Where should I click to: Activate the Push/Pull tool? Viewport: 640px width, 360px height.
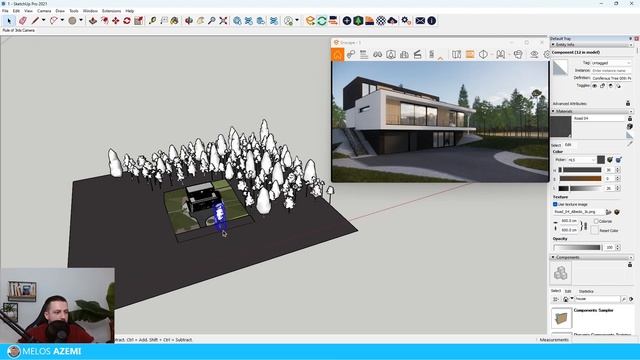(93, 20)
